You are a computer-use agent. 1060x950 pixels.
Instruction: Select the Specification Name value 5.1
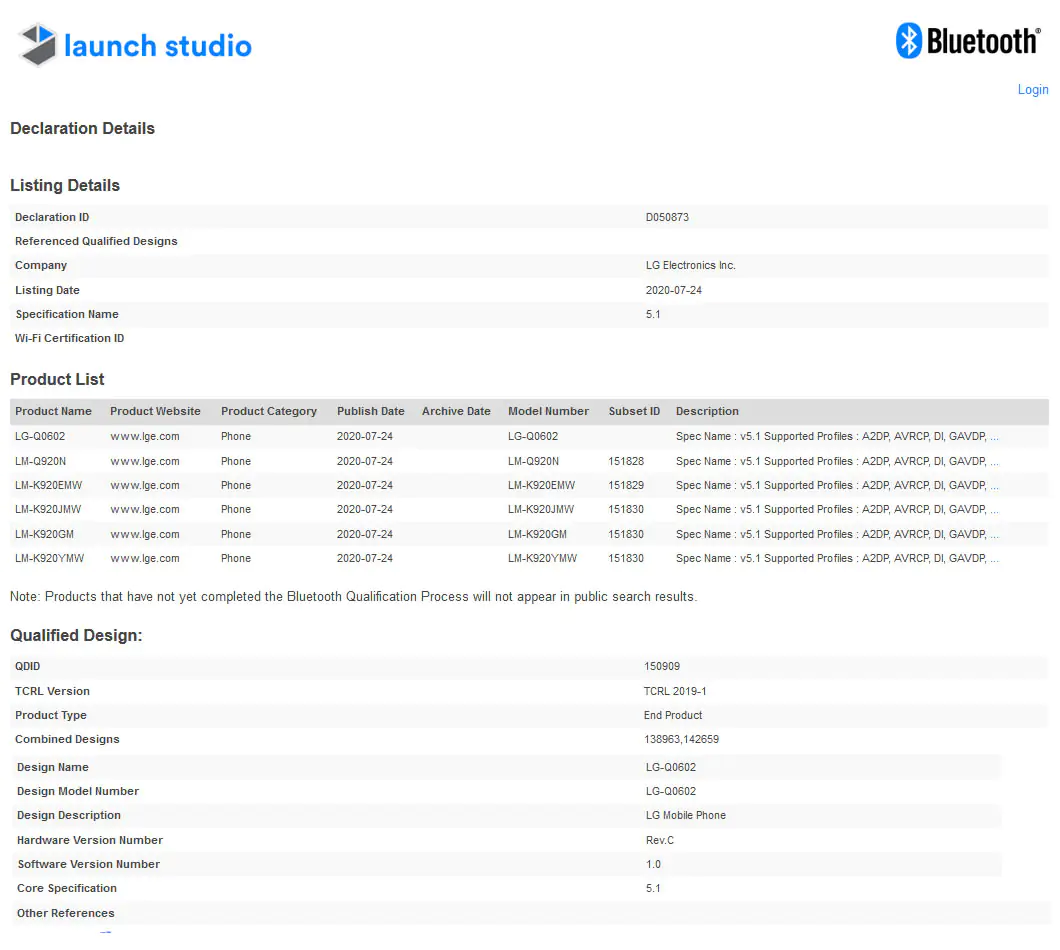coord(653,314)
